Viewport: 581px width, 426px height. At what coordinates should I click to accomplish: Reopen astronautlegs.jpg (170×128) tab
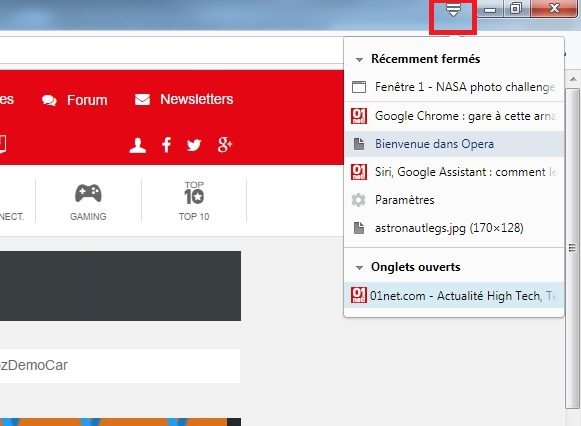454,228
